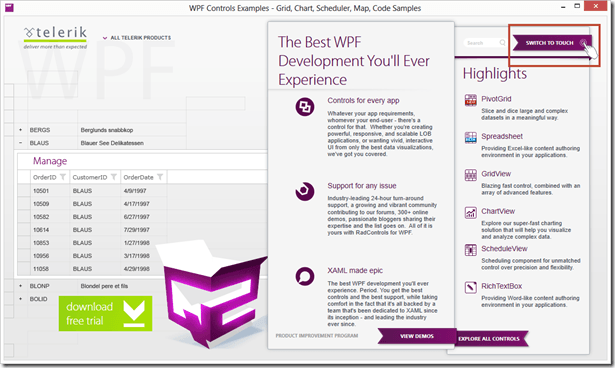This screenshot has width=615, height=368.
Task: Click the download free trial button
Action: point(106,313)
